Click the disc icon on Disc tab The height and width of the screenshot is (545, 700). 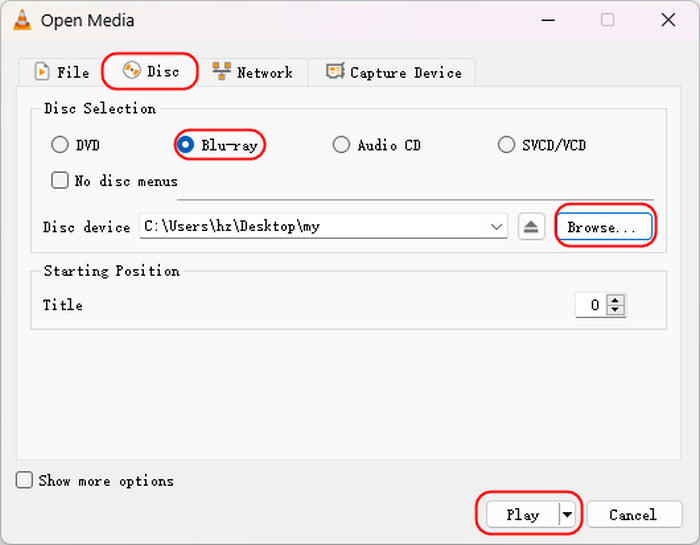[x=131, y=71]
